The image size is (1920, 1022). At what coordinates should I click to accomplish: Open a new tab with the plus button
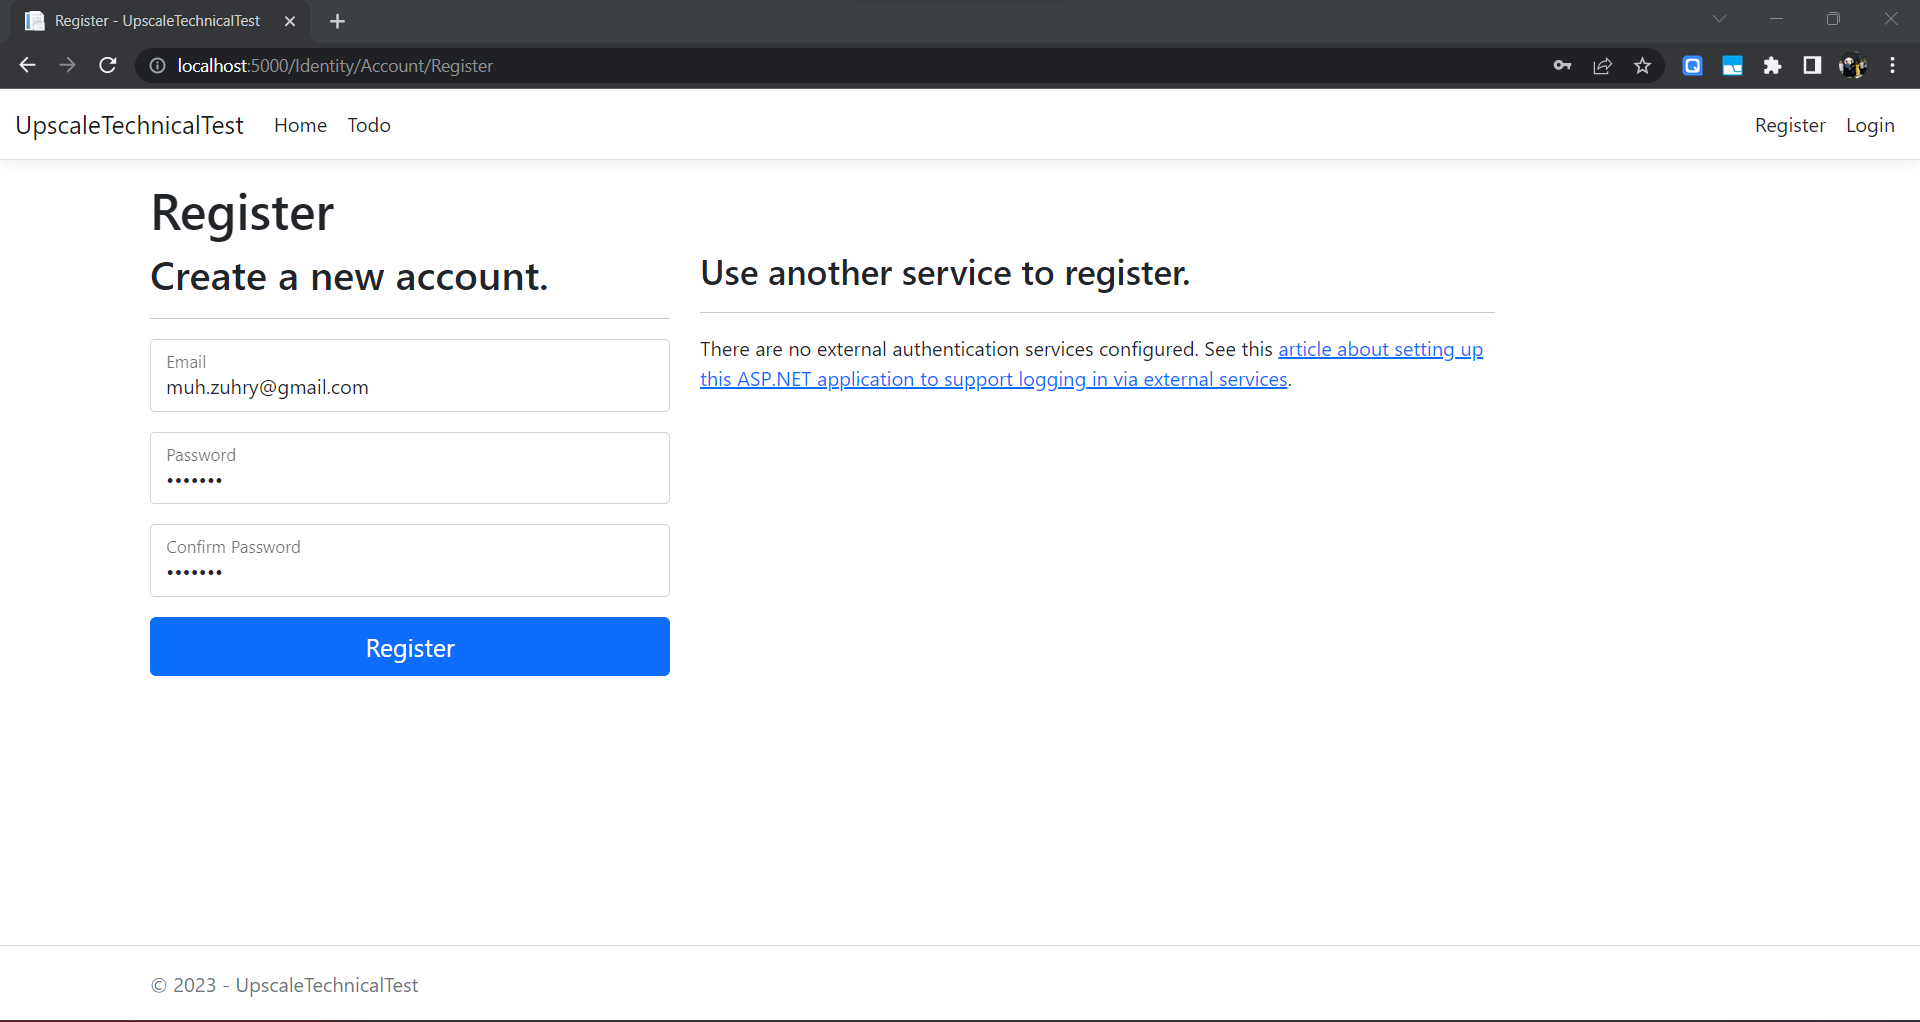(337, 20)
